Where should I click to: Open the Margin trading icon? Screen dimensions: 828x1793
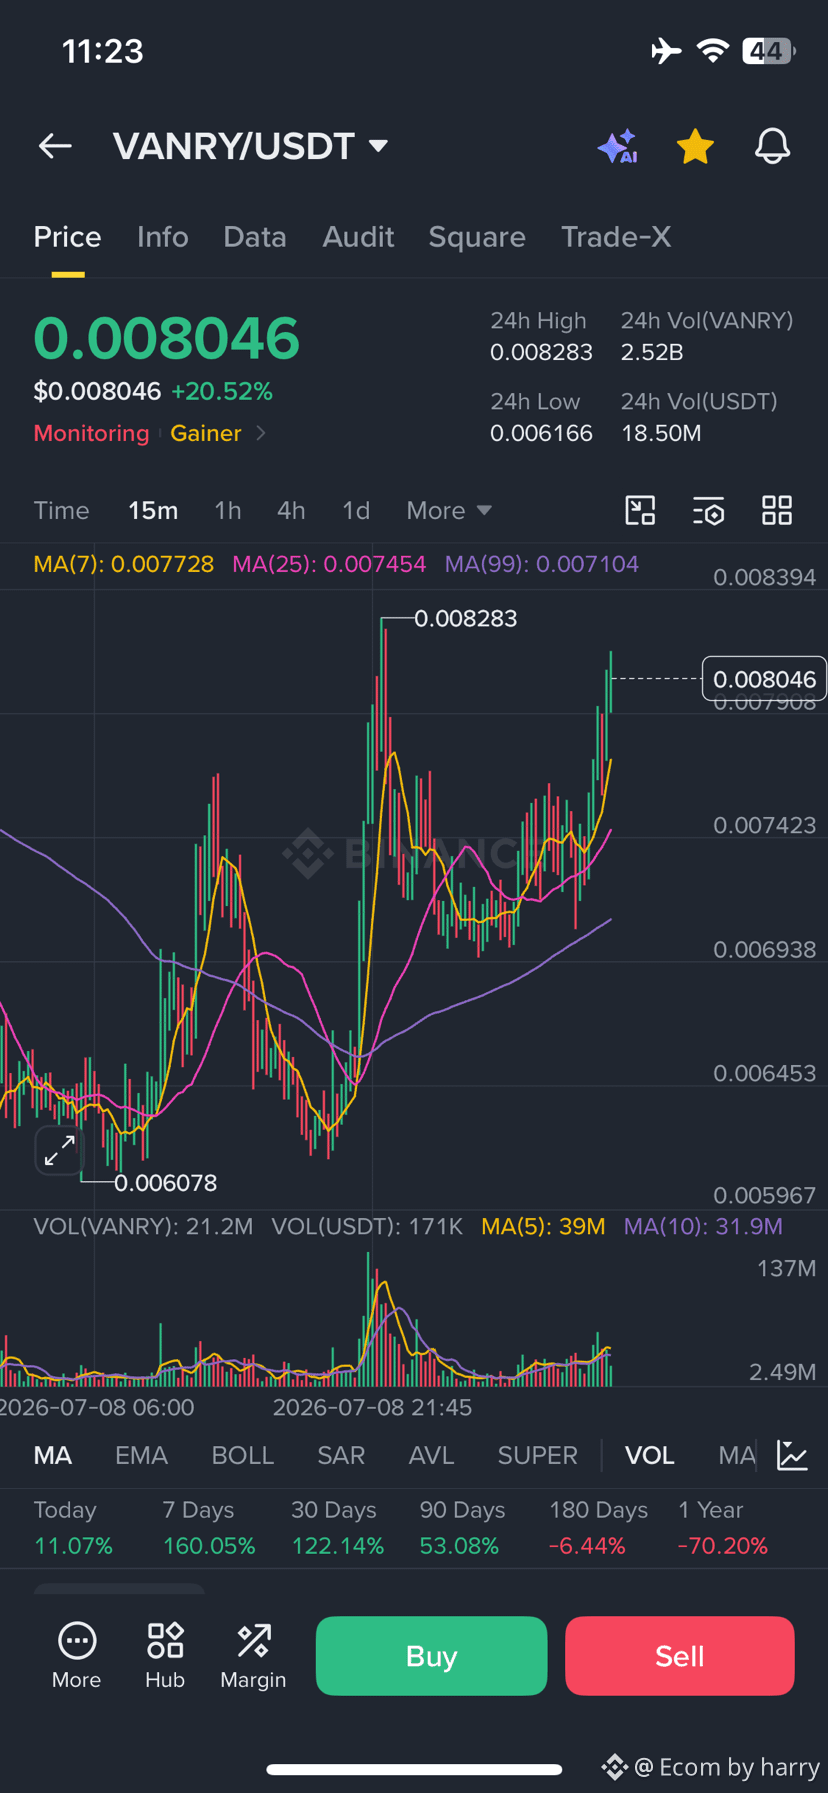pyautogui.click(x=253, y=1656)
